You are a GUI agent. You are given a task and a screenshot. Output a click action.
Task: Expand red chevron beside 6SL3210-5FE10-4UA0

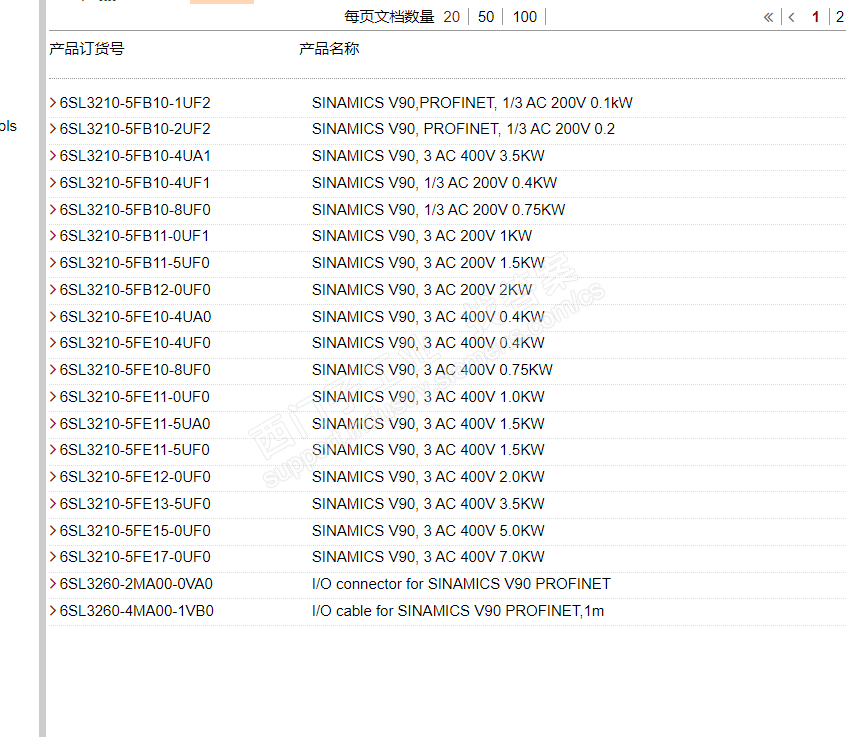[x=53, y=316]
